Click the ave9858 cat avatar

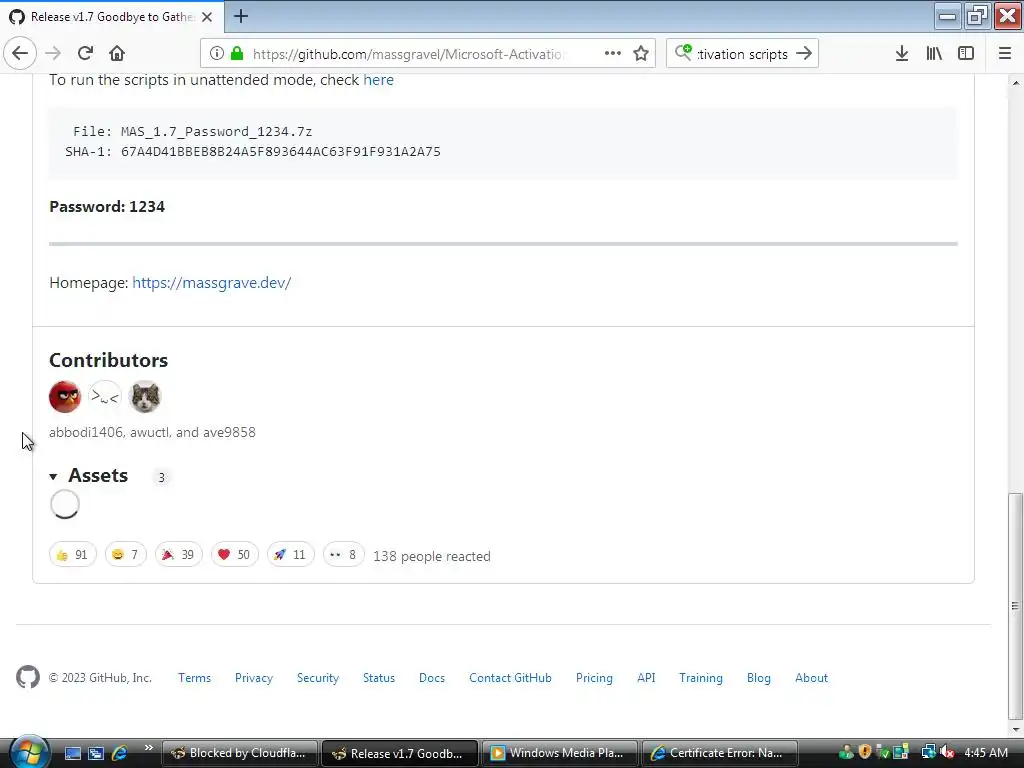coord(145,396)
